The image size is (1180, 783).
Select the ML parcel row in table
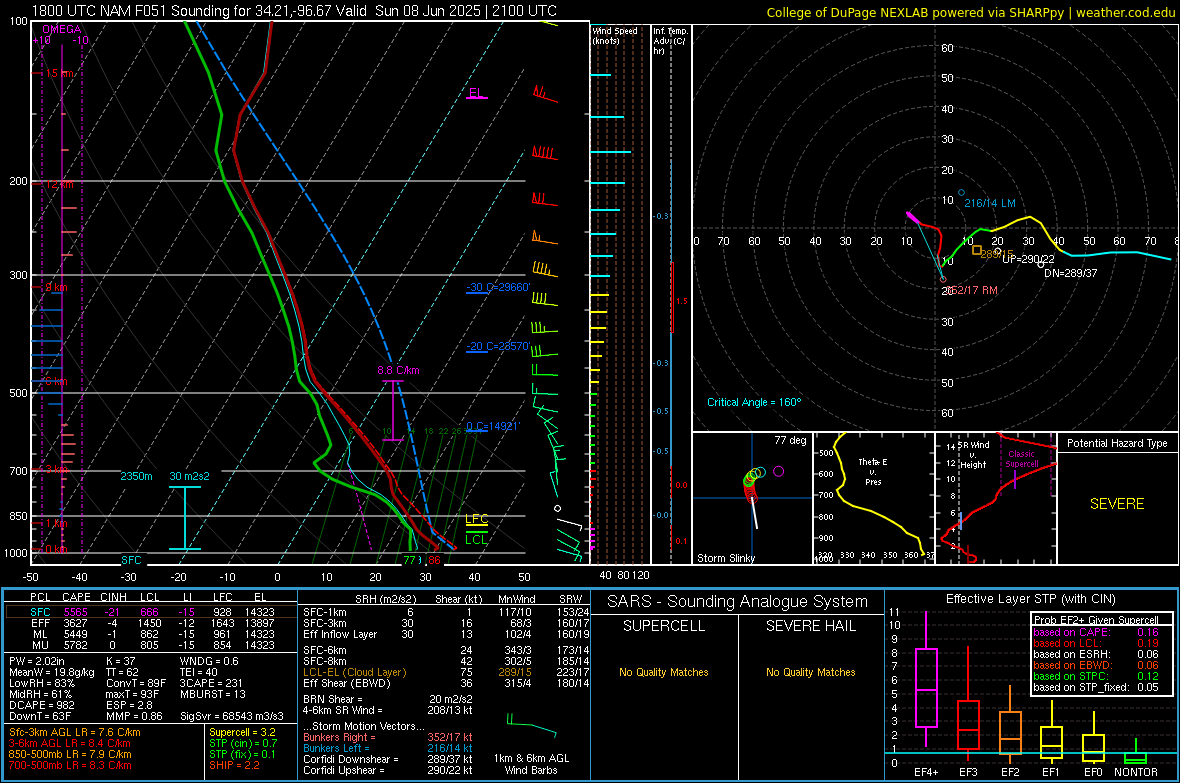point(151,634)
